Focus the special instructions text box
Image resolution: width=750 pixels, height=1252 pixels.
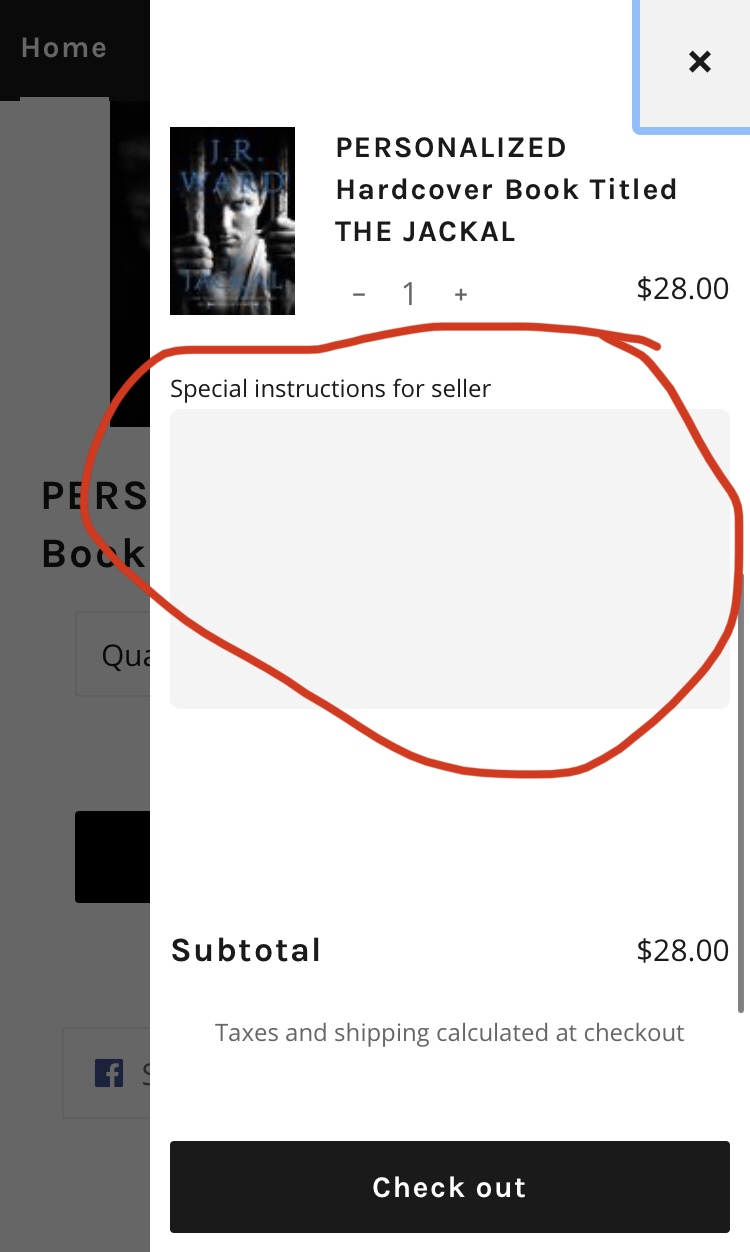pyautogui.click(x=449, y=558)
